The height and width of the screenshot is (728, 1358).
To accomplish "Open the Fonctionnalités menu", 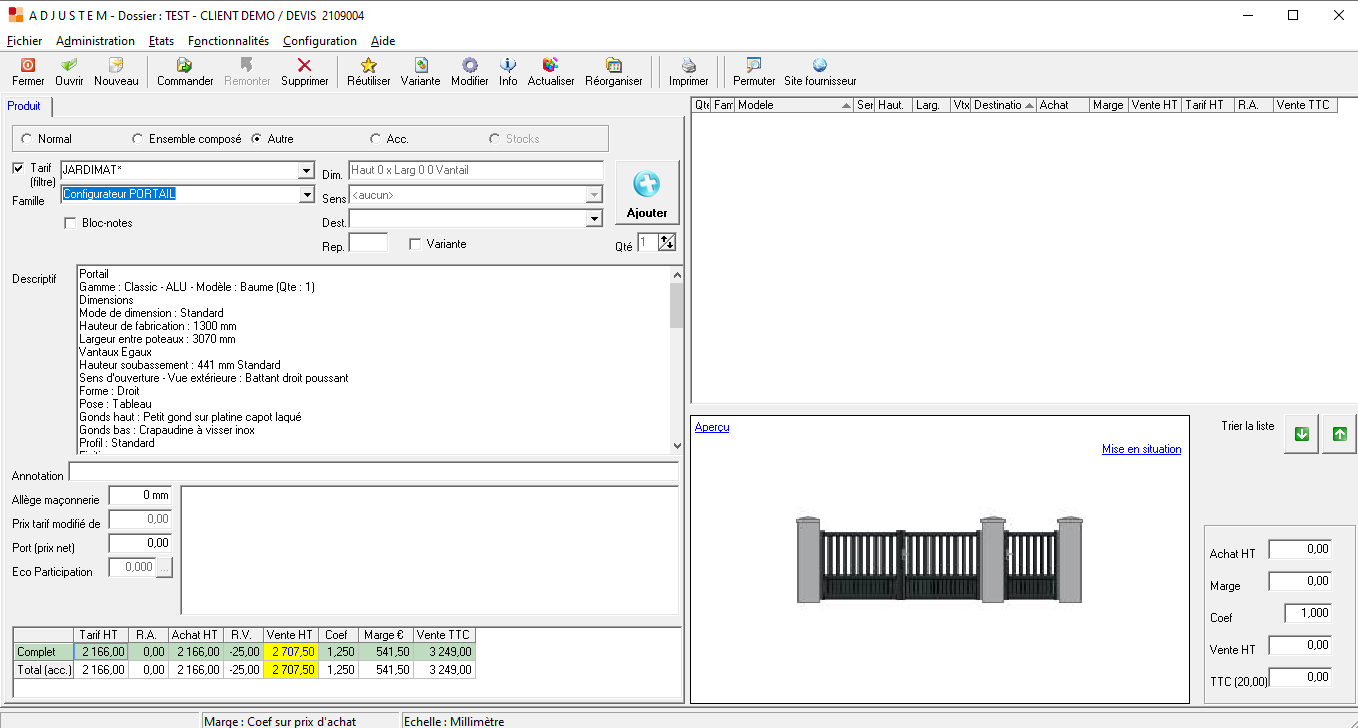I will [228, 41].
